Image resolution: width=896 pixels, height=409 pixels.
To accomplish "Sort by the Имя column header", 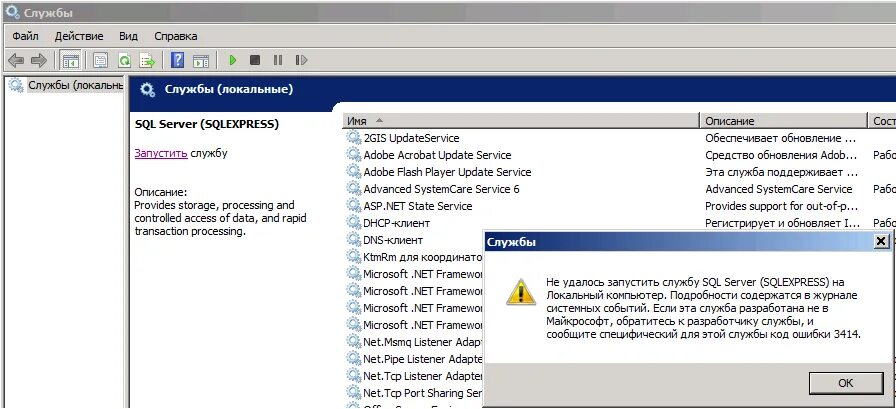I will (522, 121).
